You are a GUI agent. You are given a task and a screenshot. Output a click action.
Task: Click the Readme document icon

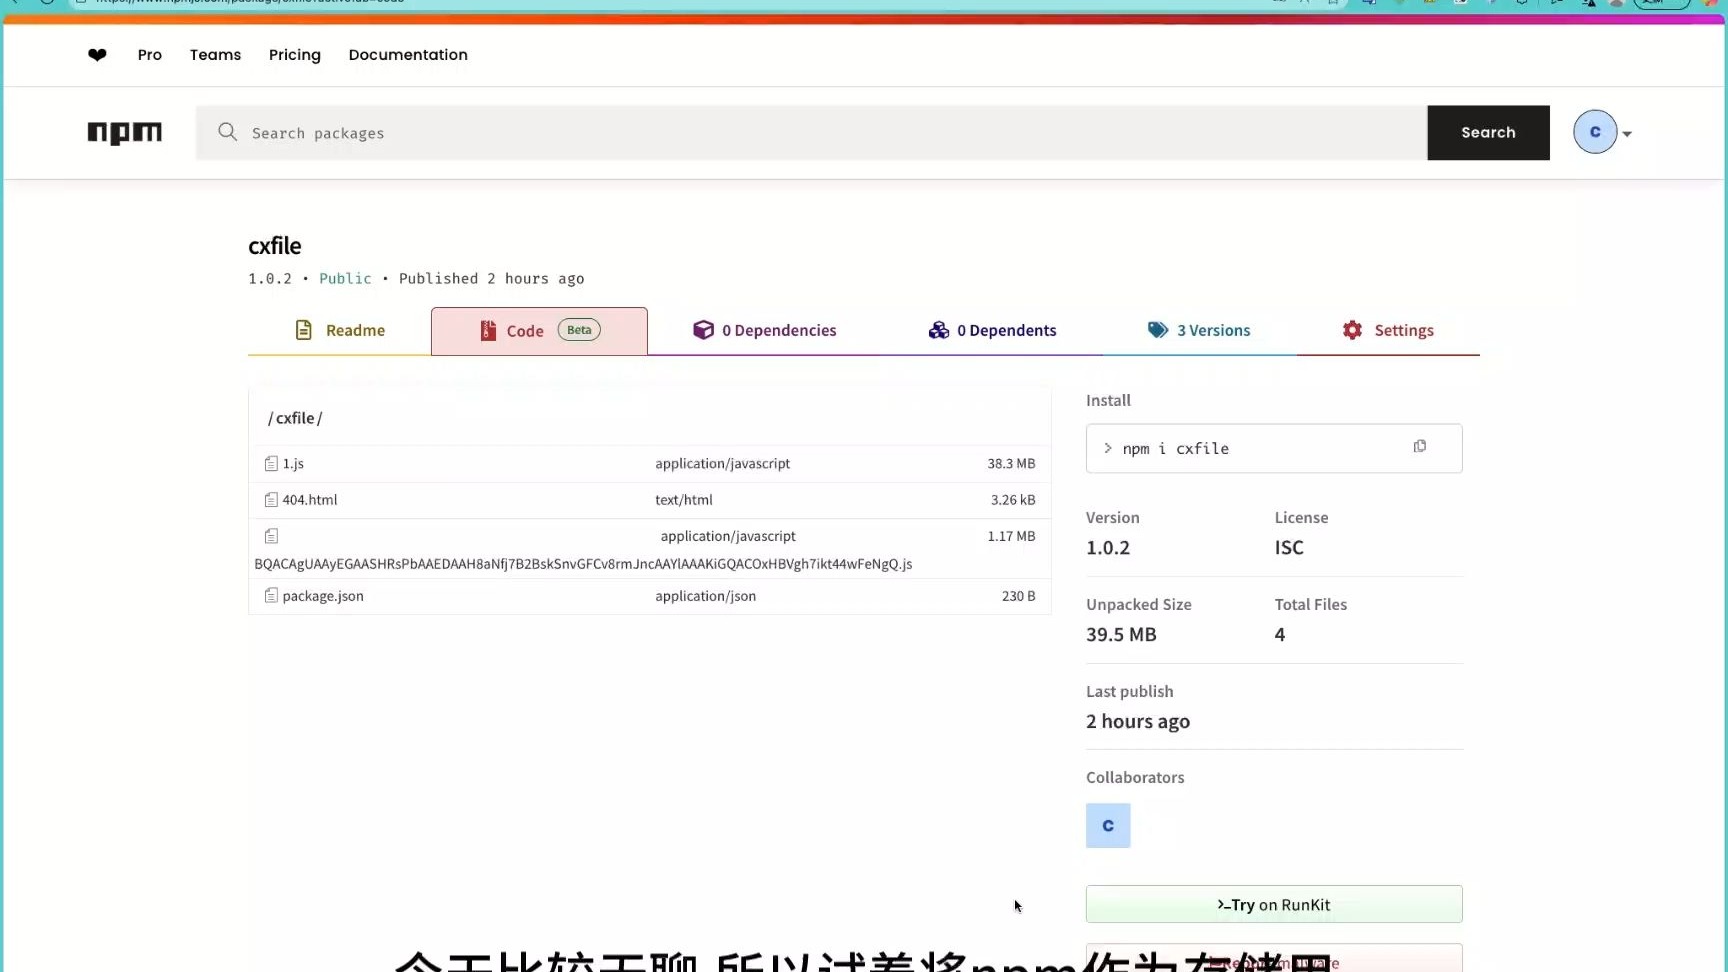304,330
